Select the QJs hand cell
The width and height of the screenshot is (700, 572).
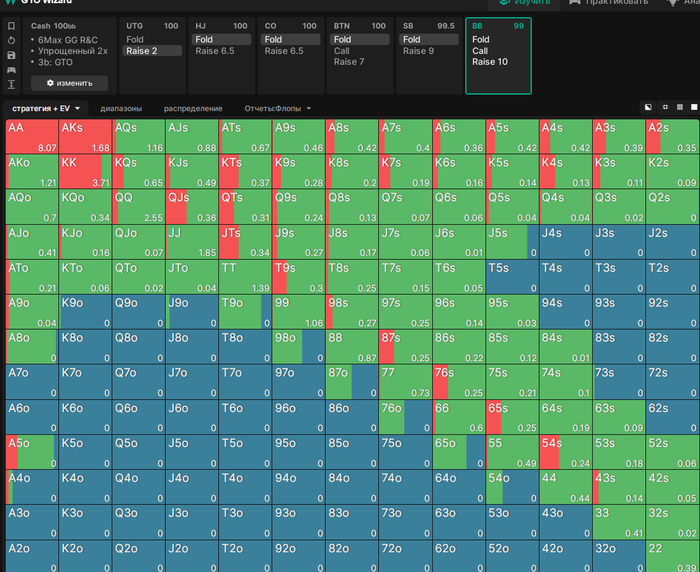(192, 207)
